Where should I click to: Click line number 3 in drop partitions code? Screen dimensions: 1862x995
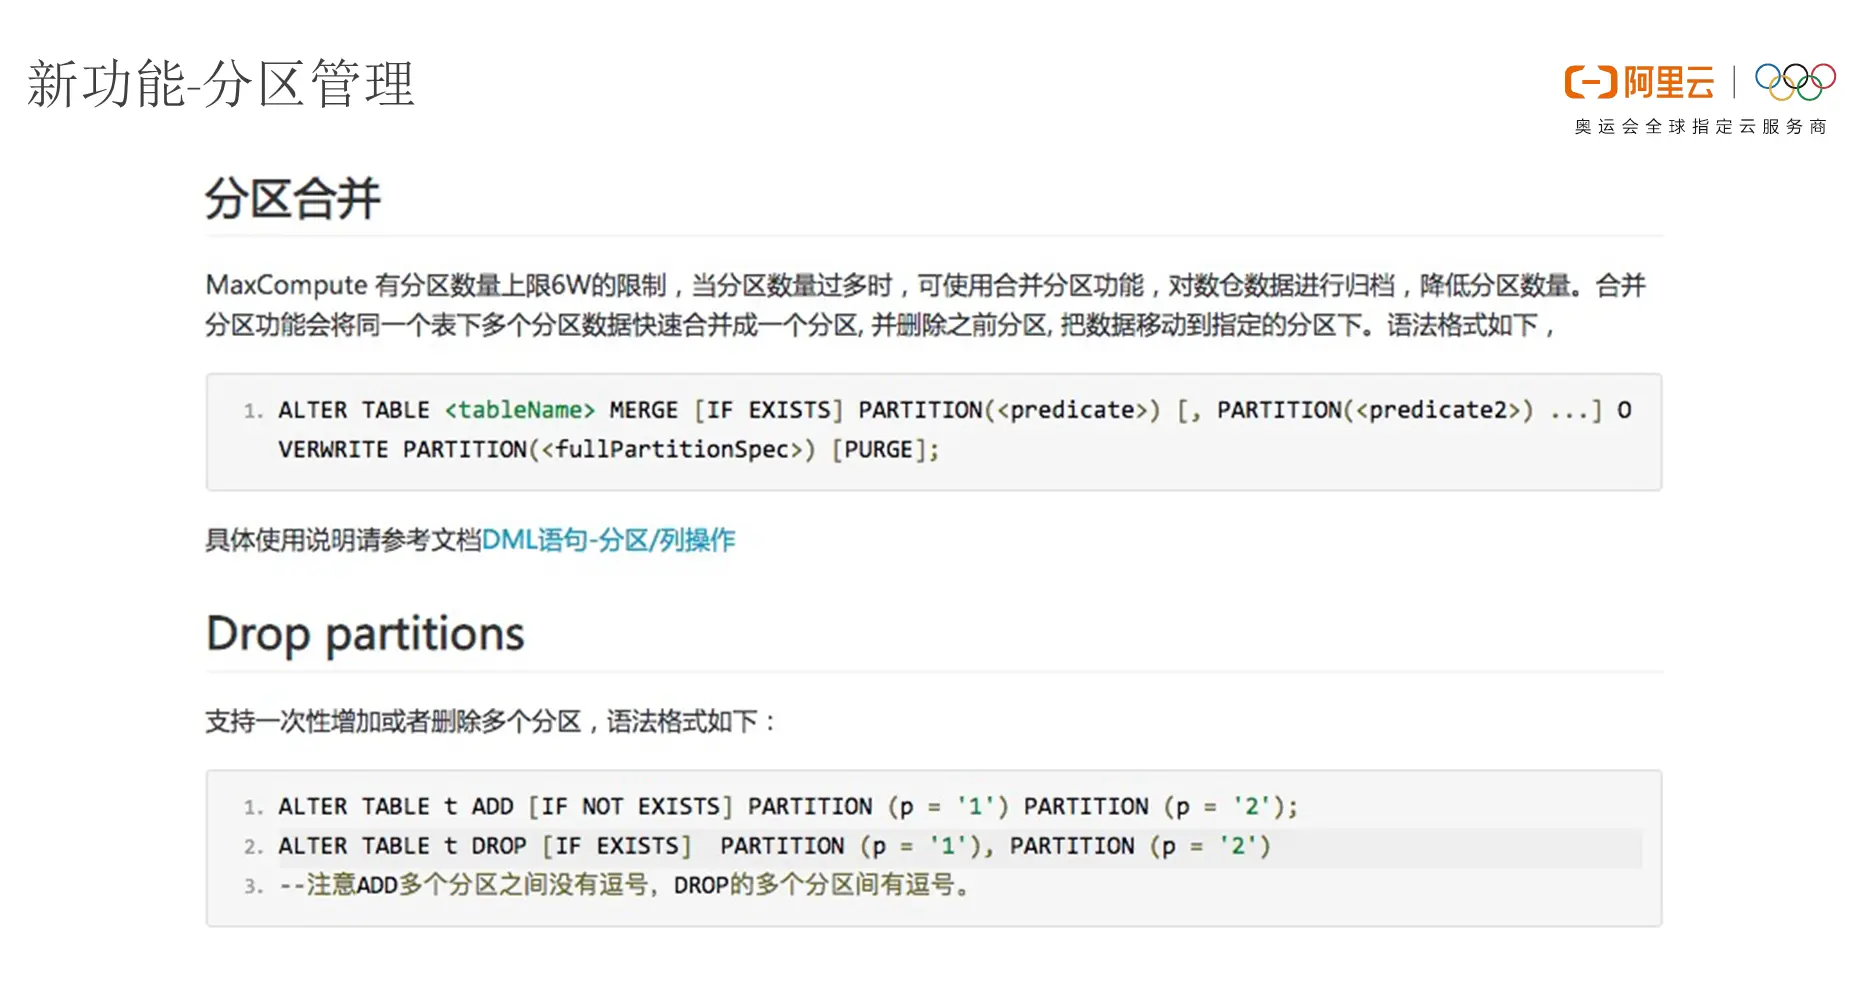click(x=252, y=886)
